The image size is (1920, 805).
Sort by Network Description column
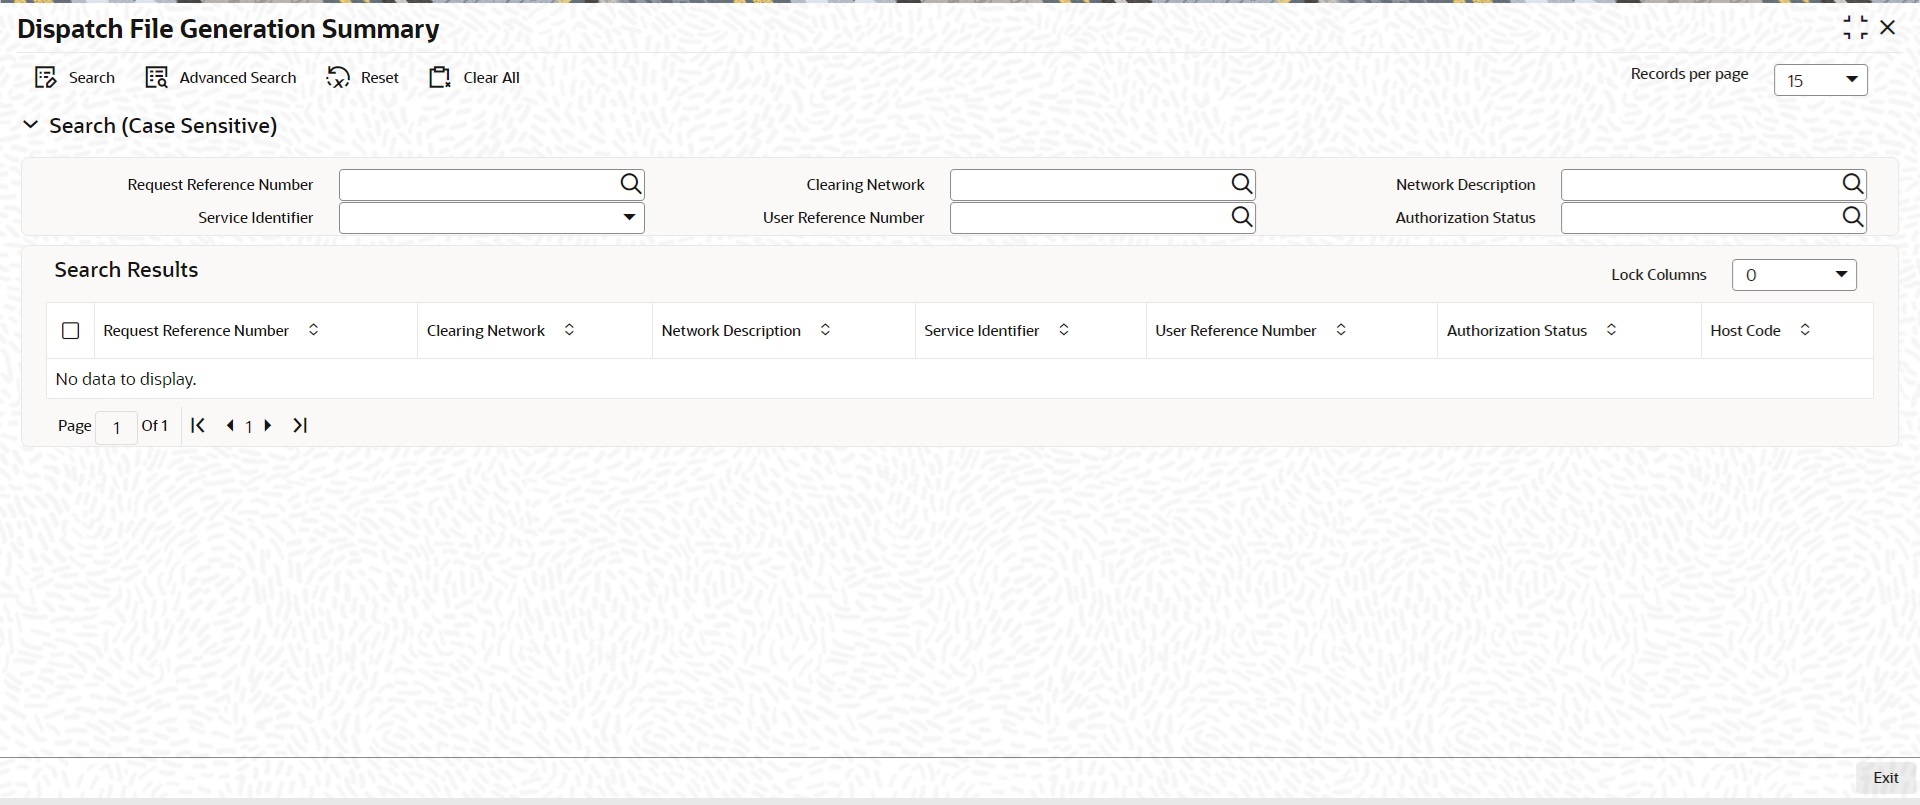(x=825, y=330)
